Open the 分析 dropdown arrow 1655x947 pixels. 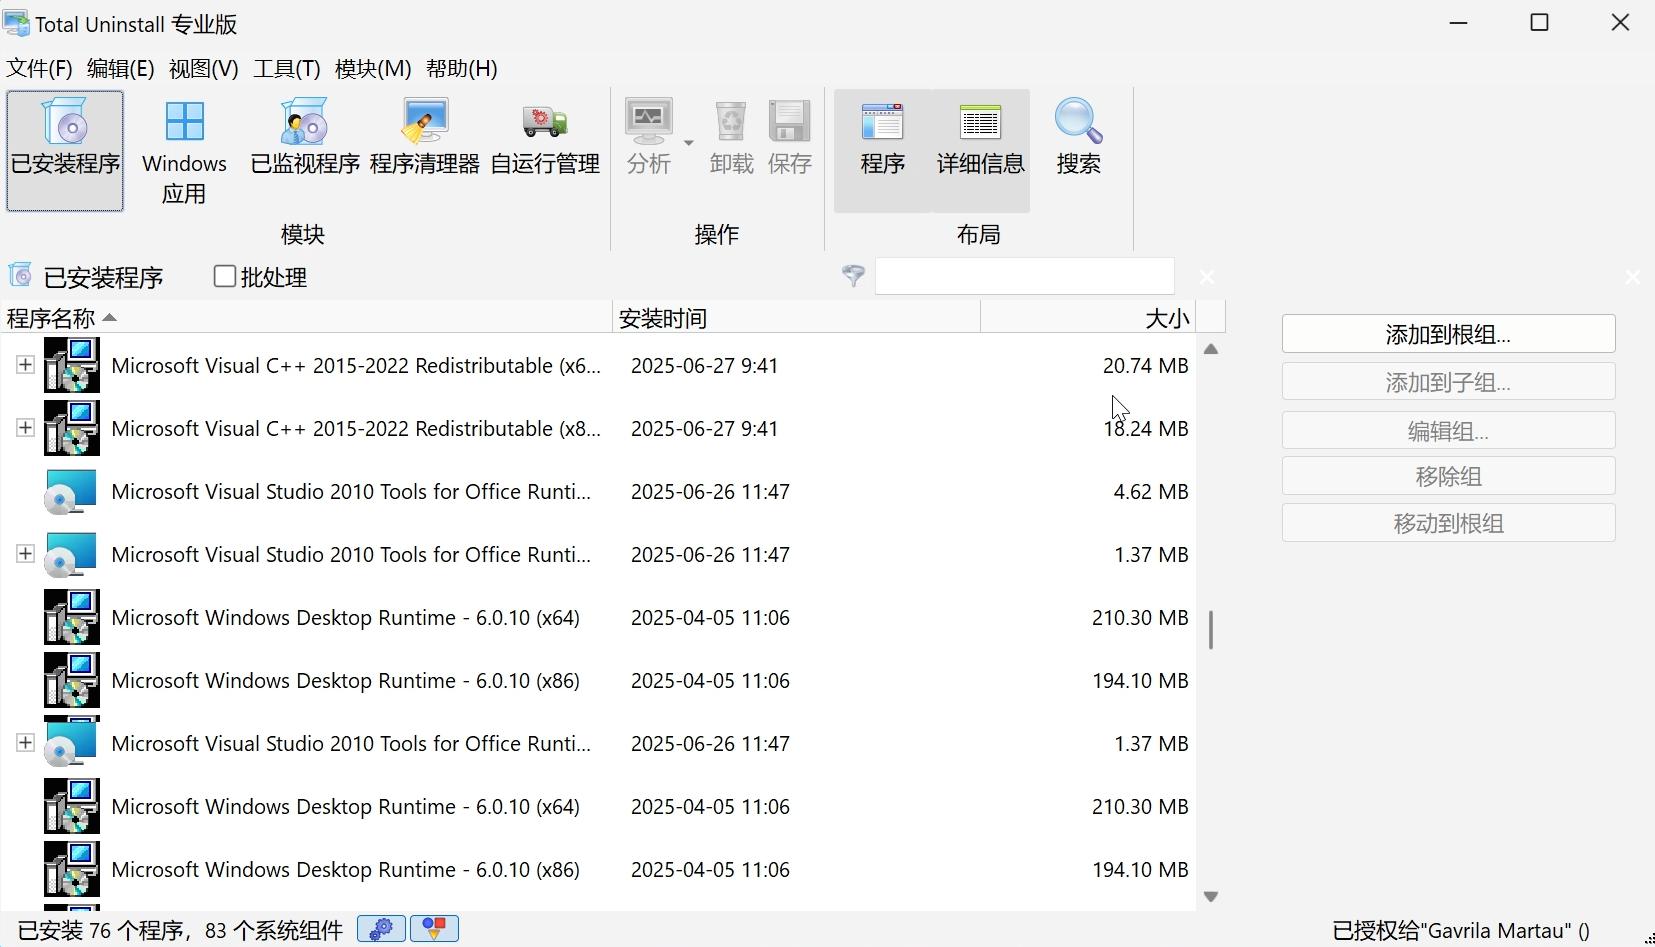[x=689, y=142]
